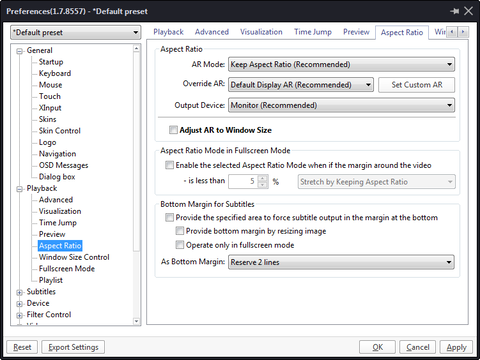Click the Set Custom AR button

[417, 85]
